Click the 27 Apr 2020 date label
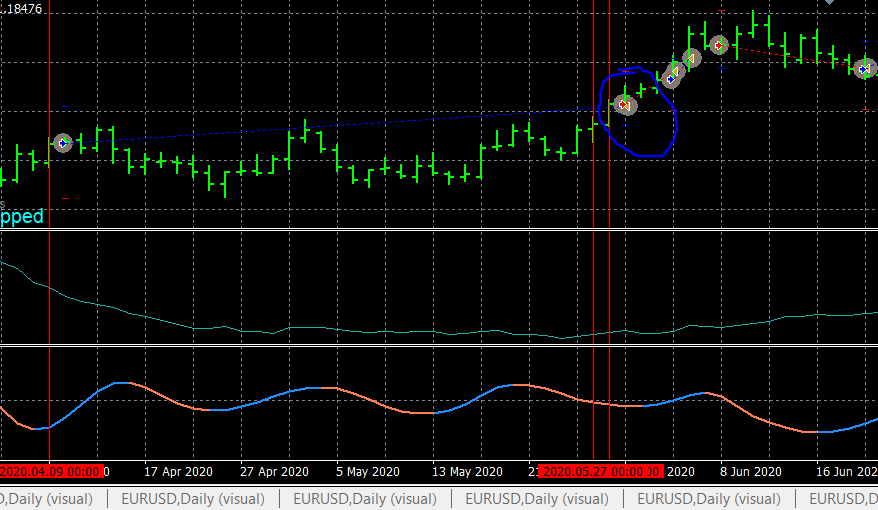878x510 pixels. [274, 472]
